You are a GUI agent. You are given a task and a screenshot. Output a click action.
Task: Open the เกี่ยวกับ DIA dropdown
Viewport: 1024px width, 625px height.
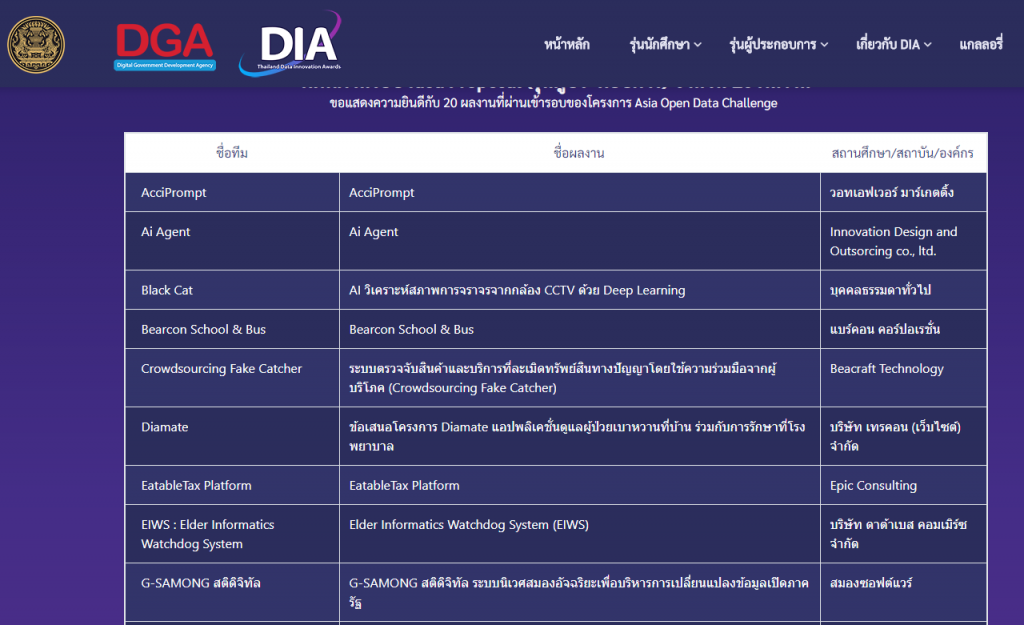(x=893, y=44)
